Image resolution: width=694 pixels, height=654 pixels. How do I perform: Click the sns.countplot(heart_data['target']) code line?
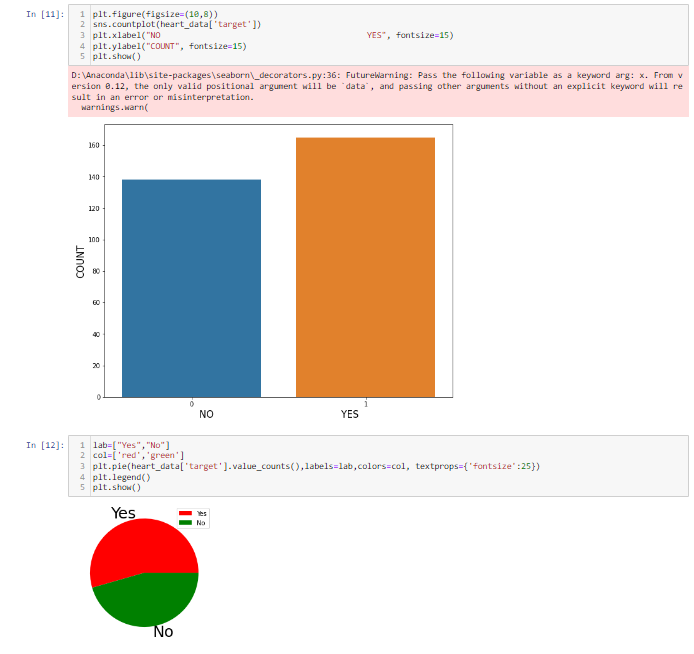pos(177,24)
